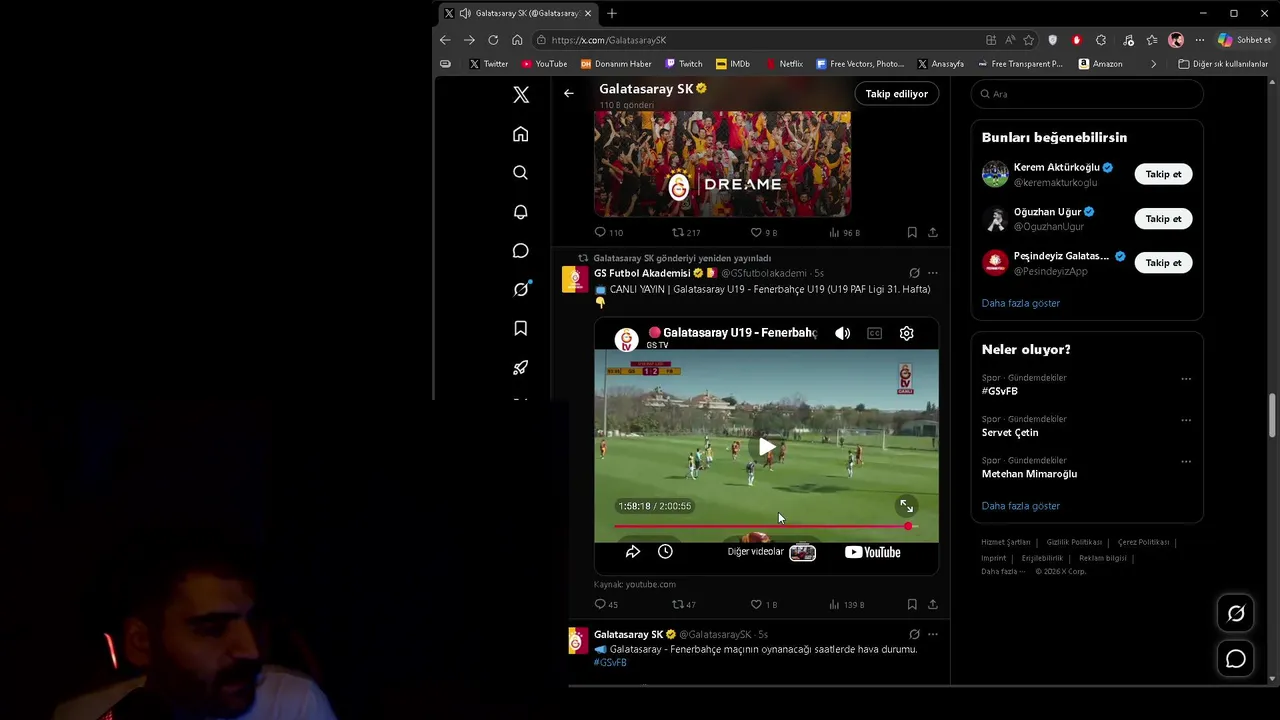Click YouTube share arrow in embedded player
Screen dimensions: 1280x720
[632, 552]
